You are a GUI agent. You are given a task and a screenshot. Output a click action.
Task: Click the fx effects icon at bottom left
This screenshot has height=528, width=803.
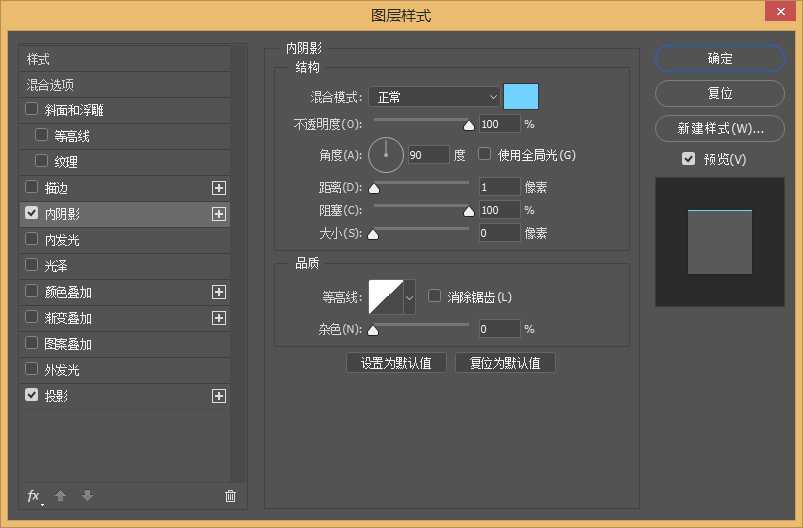click(x=34, y=496)
